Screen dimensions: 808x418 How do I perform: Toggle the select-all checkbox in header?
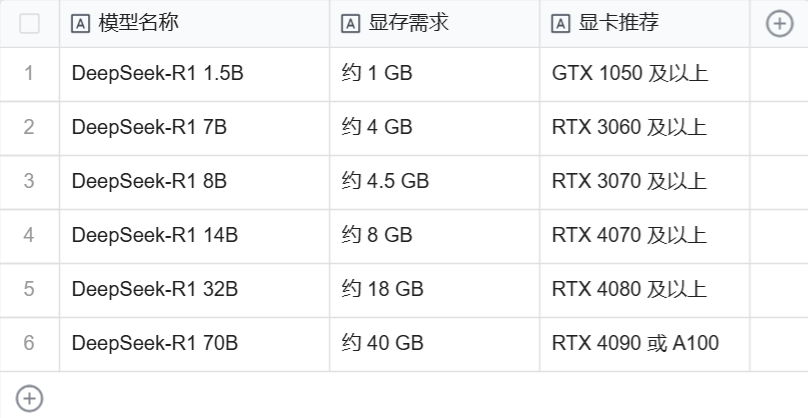point(29,24)
